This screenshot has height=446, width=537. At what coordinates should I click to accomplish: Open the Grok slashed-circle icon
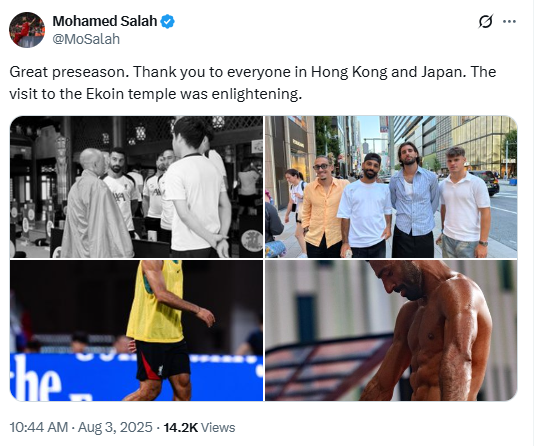[486, 22]
